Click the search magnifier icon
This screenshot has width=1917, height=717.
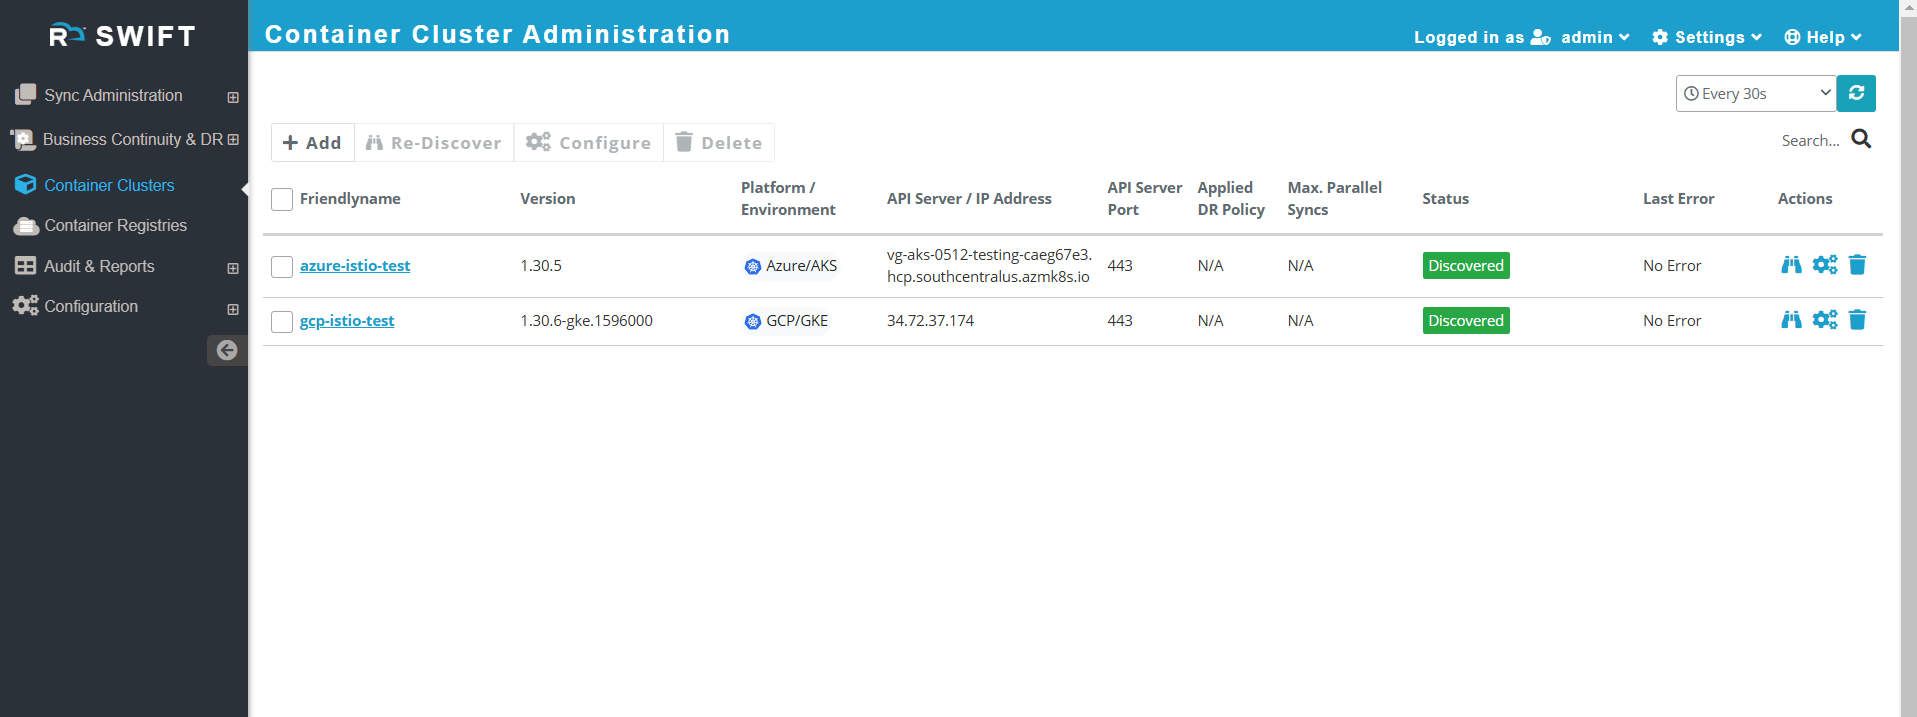click(x=1861, y=139)
